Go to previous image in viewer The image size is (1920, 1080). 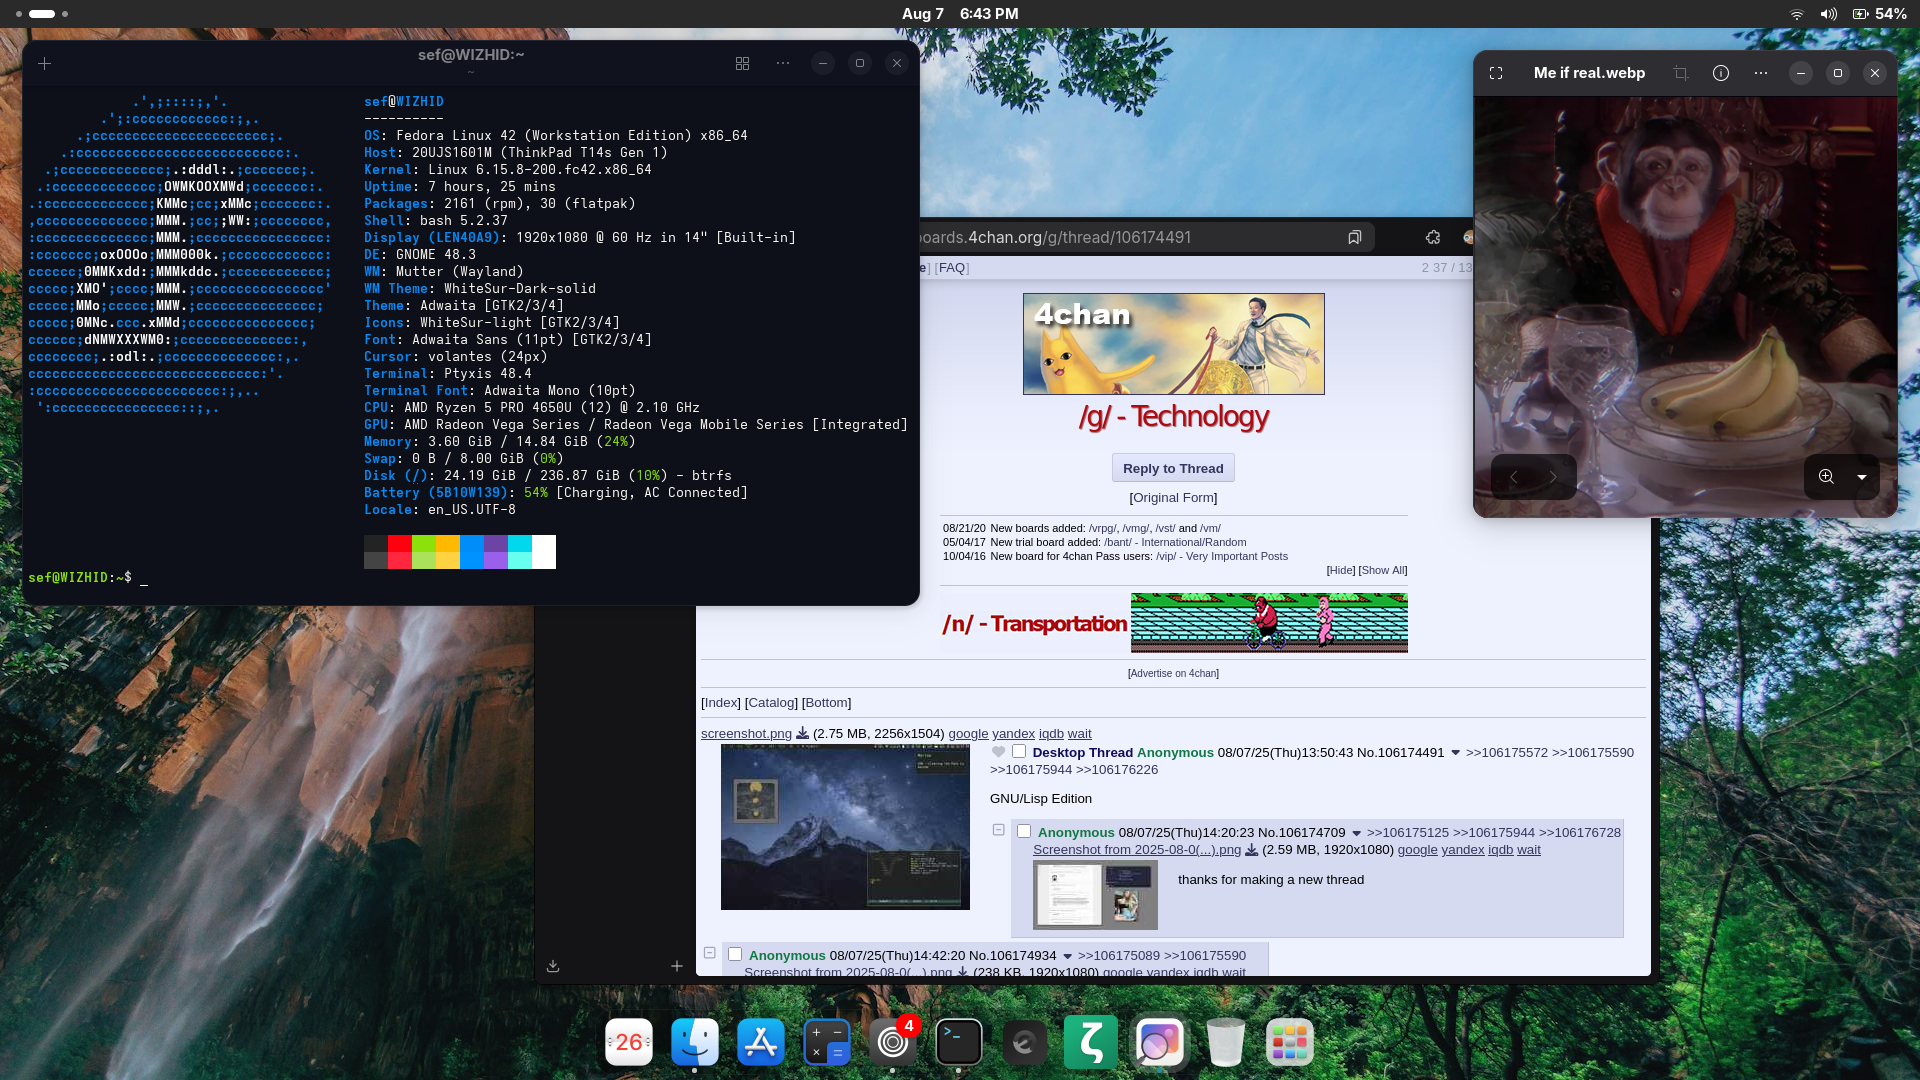(1513, 477)
